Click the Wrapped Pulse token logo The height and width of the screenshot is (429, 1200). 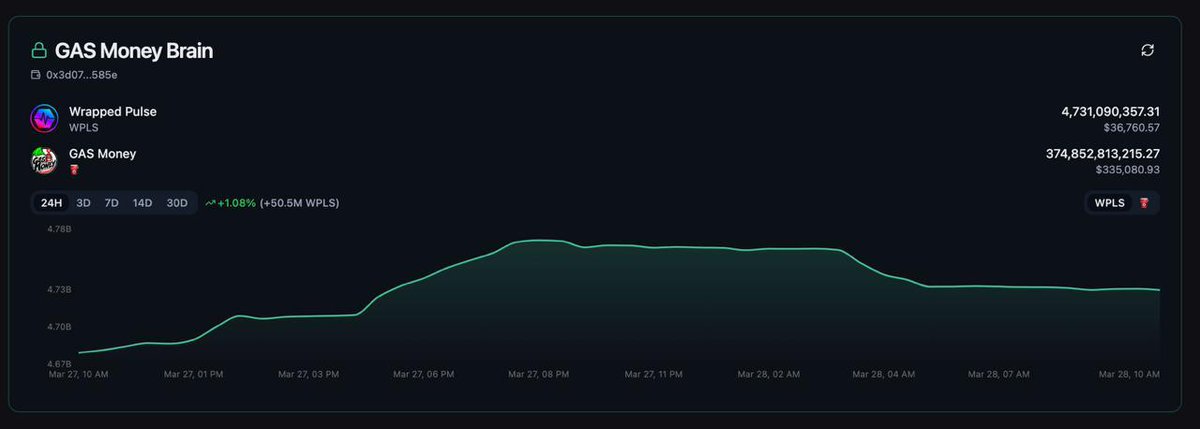click(x=44, y=119)
